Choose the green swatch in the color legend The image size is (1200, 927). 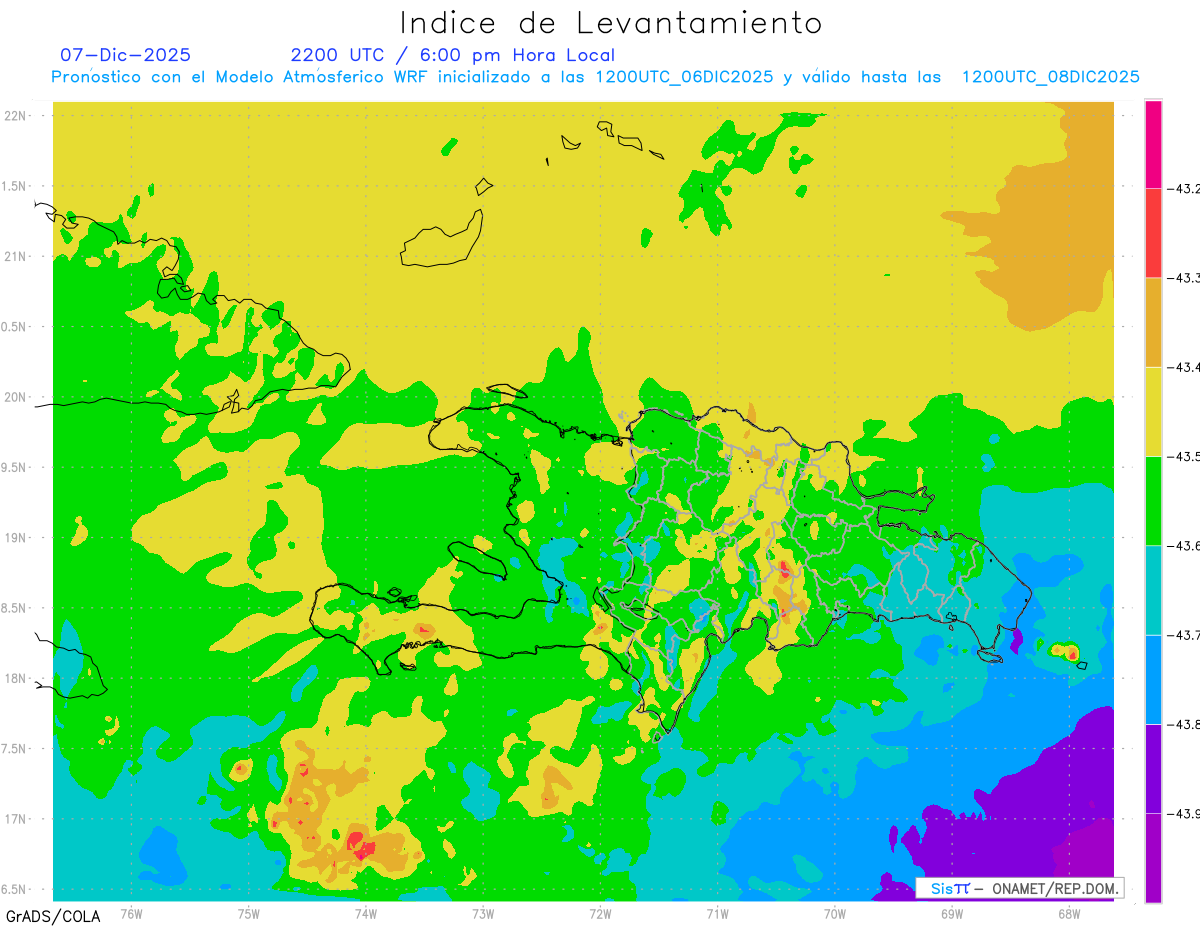point(1153,501)
